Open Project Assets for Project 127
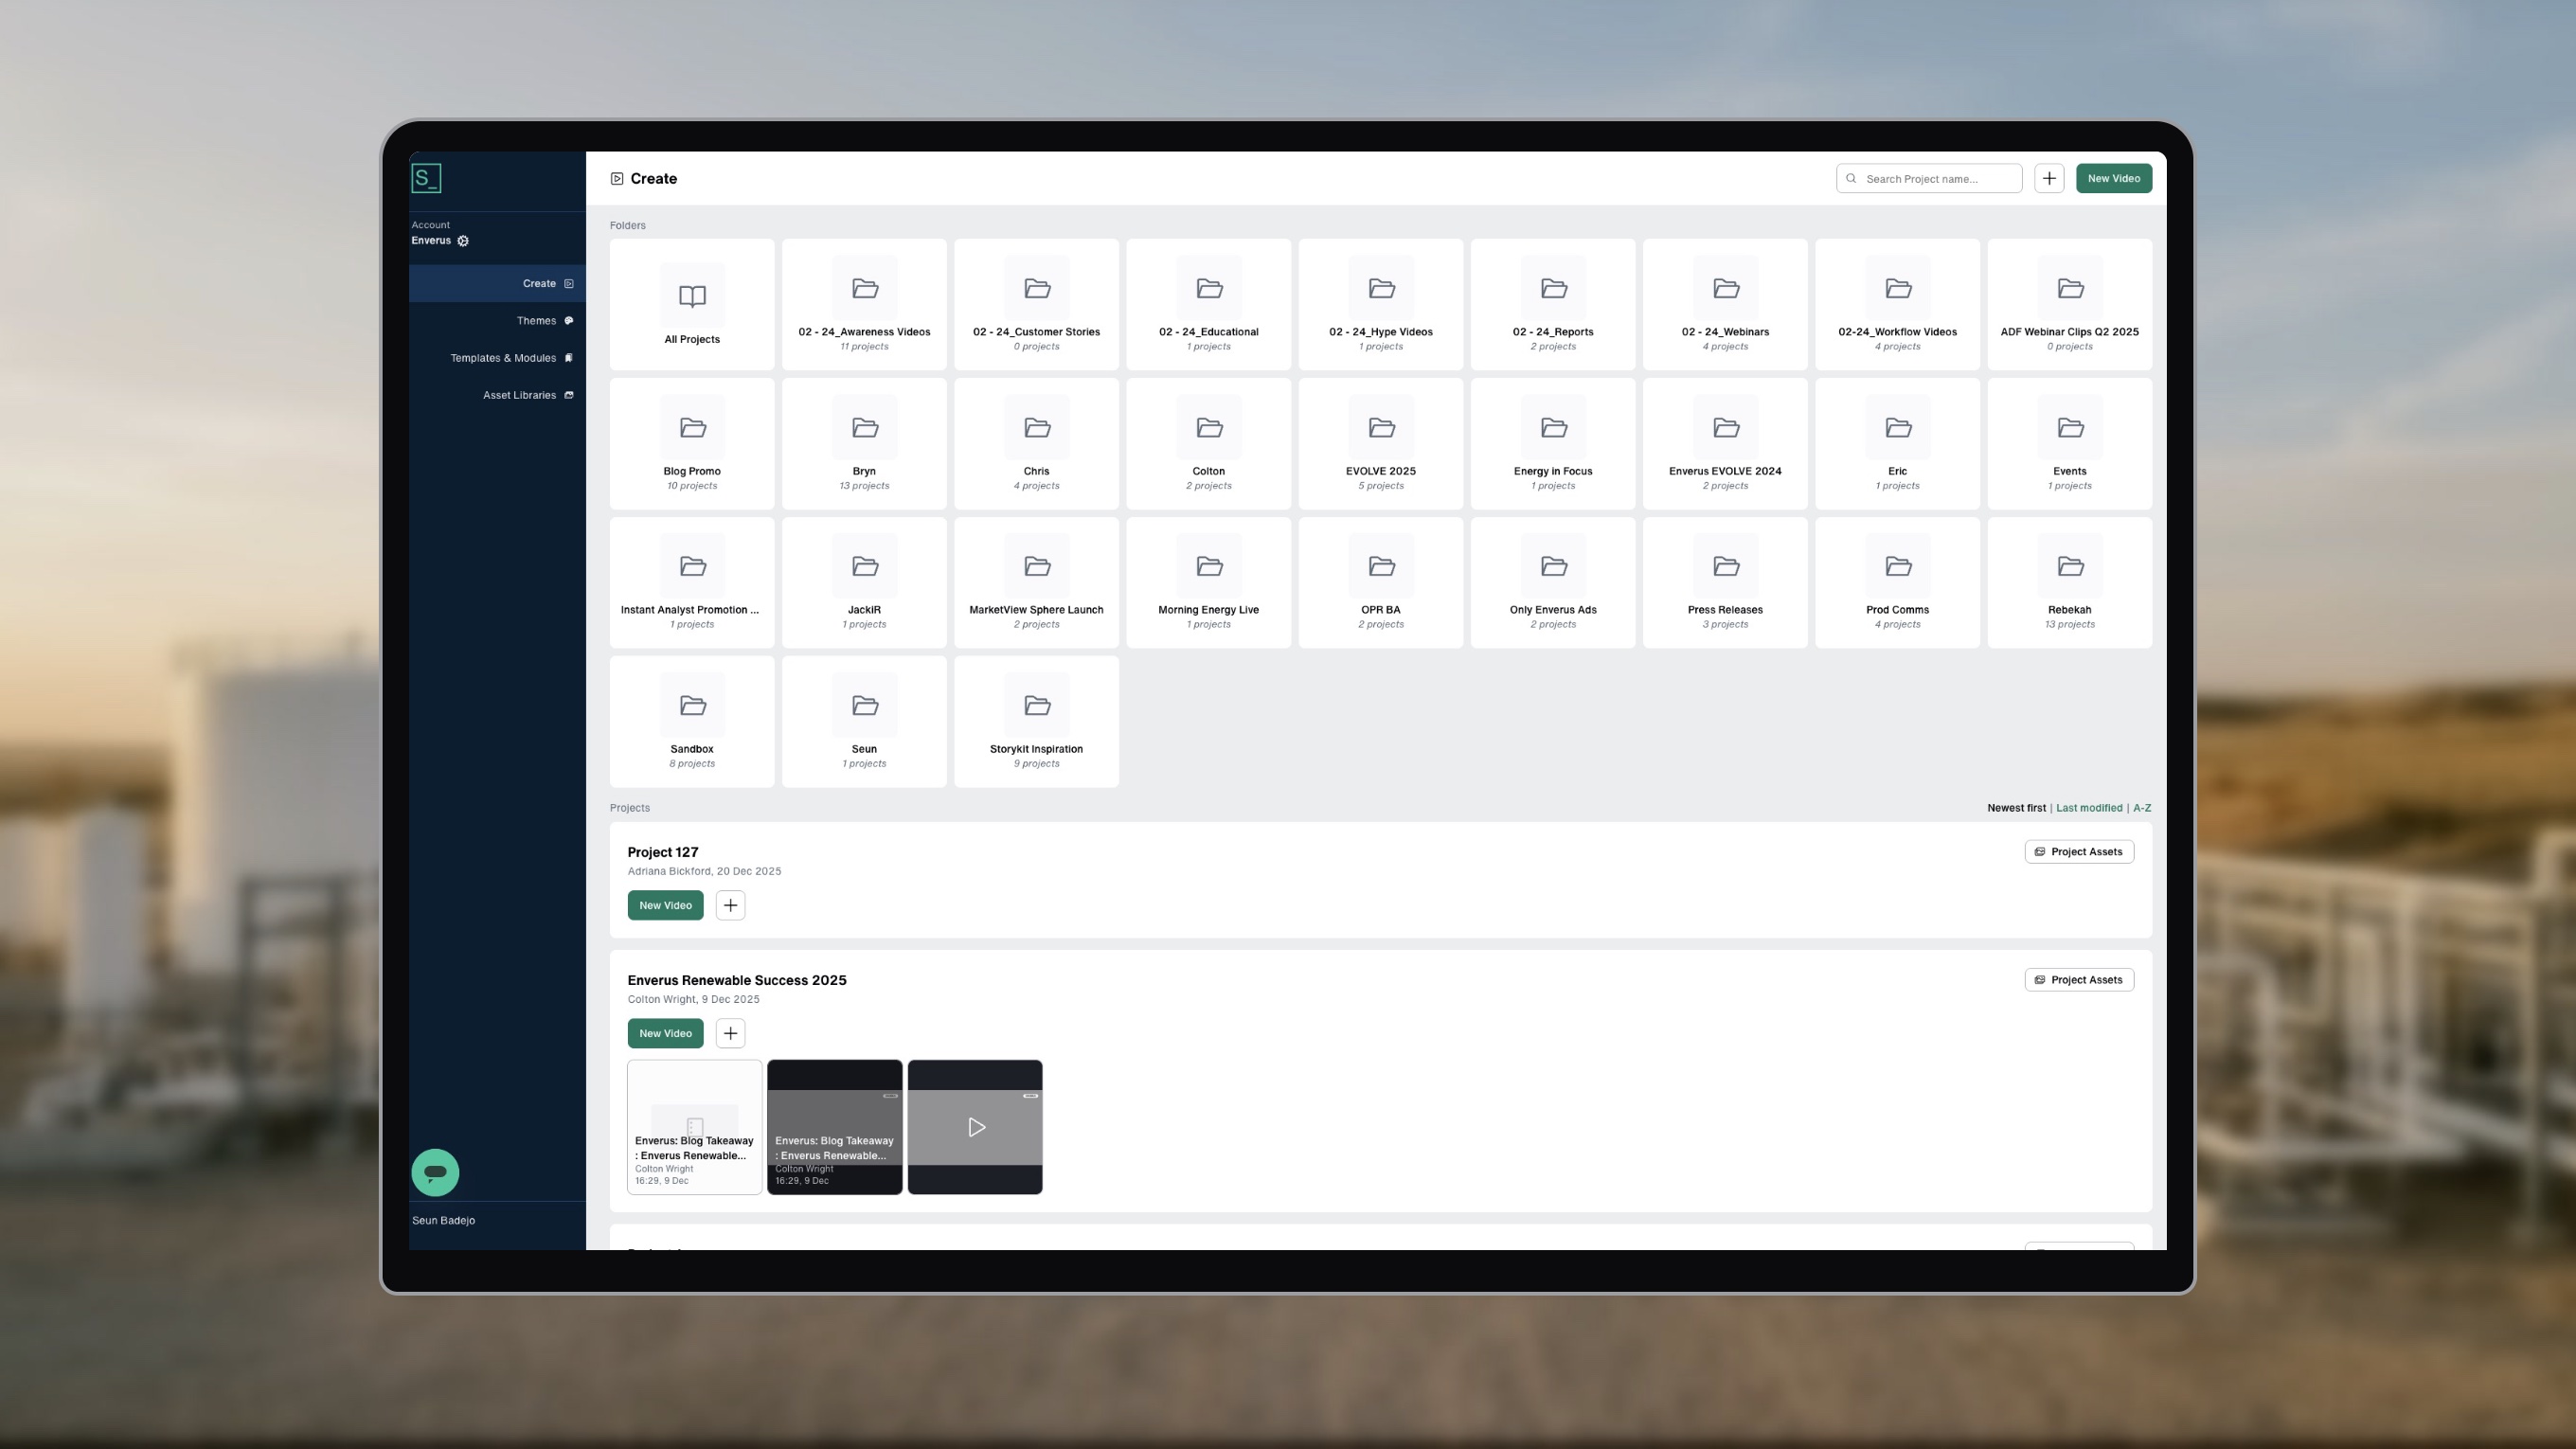Screen dimensions: 2576x1449 tap(2079, 852)
